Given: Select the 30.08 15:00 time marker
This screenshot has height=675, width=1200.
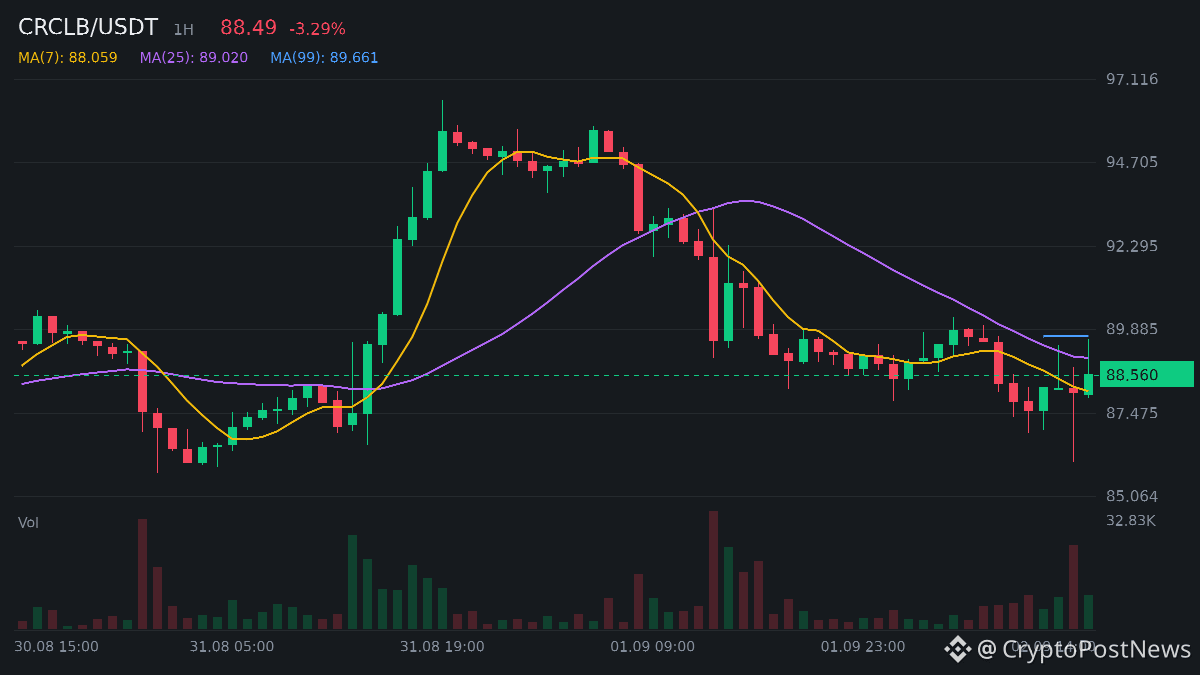Looking at the screenshot, I should click(56, 647).
